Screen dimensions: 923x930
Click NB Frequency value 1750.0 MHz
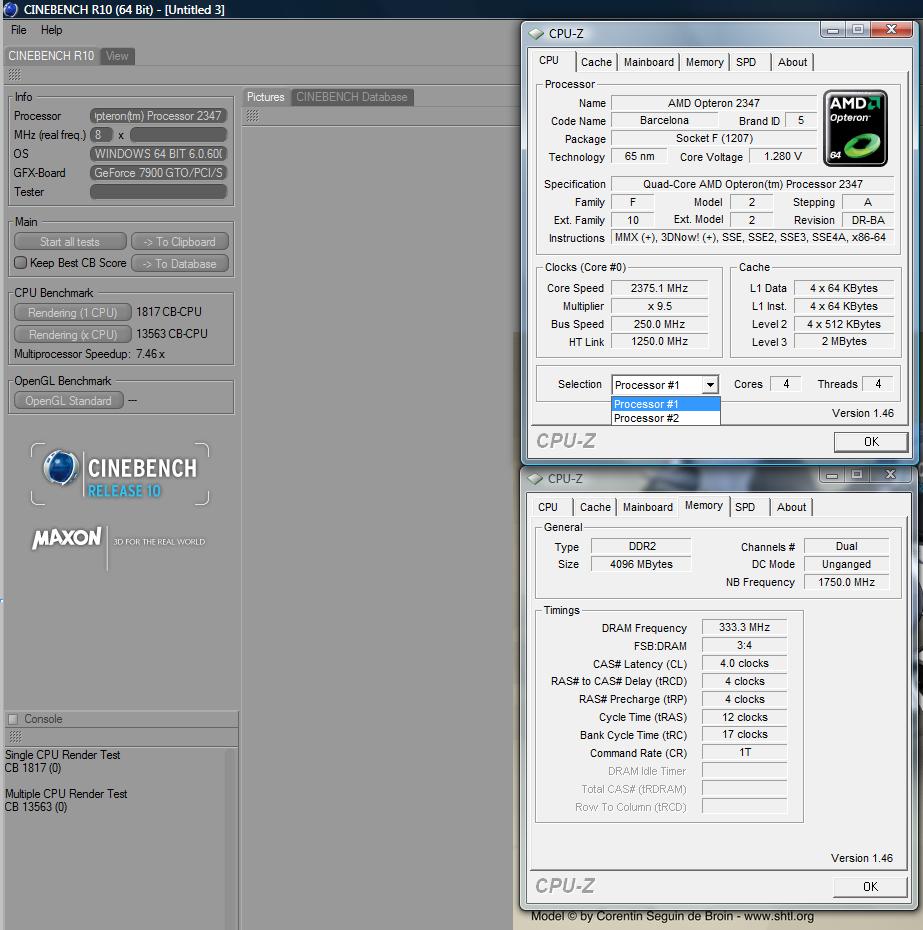[x=846, y=582]
